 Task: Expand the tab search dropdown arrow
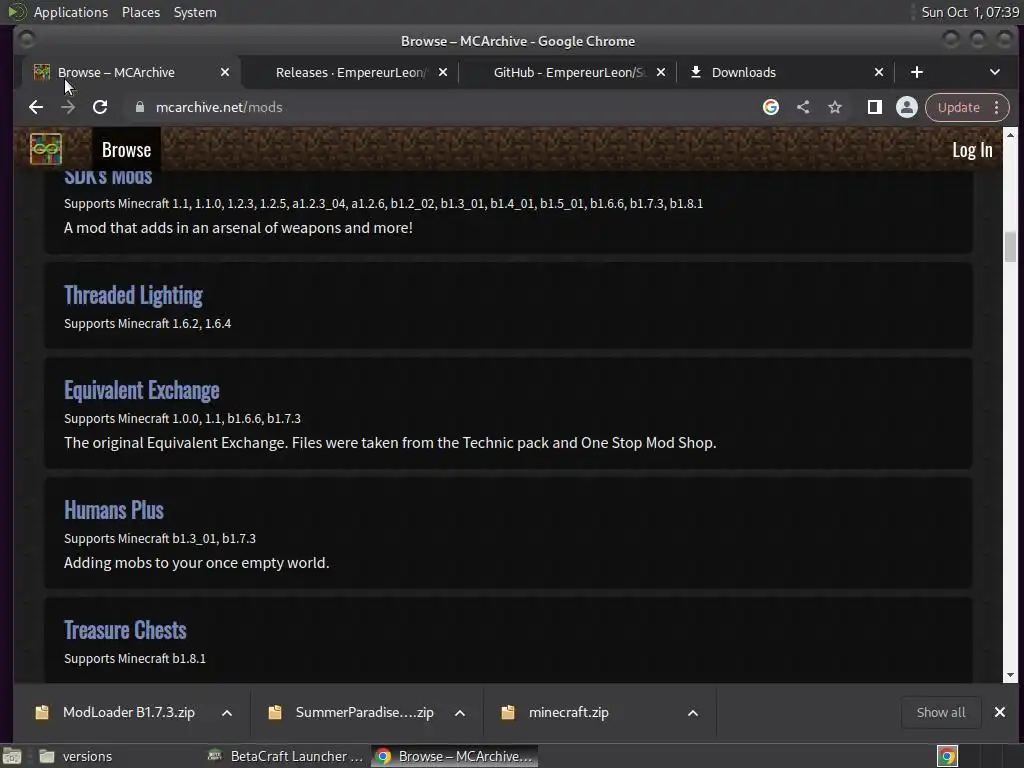[995, 72]
